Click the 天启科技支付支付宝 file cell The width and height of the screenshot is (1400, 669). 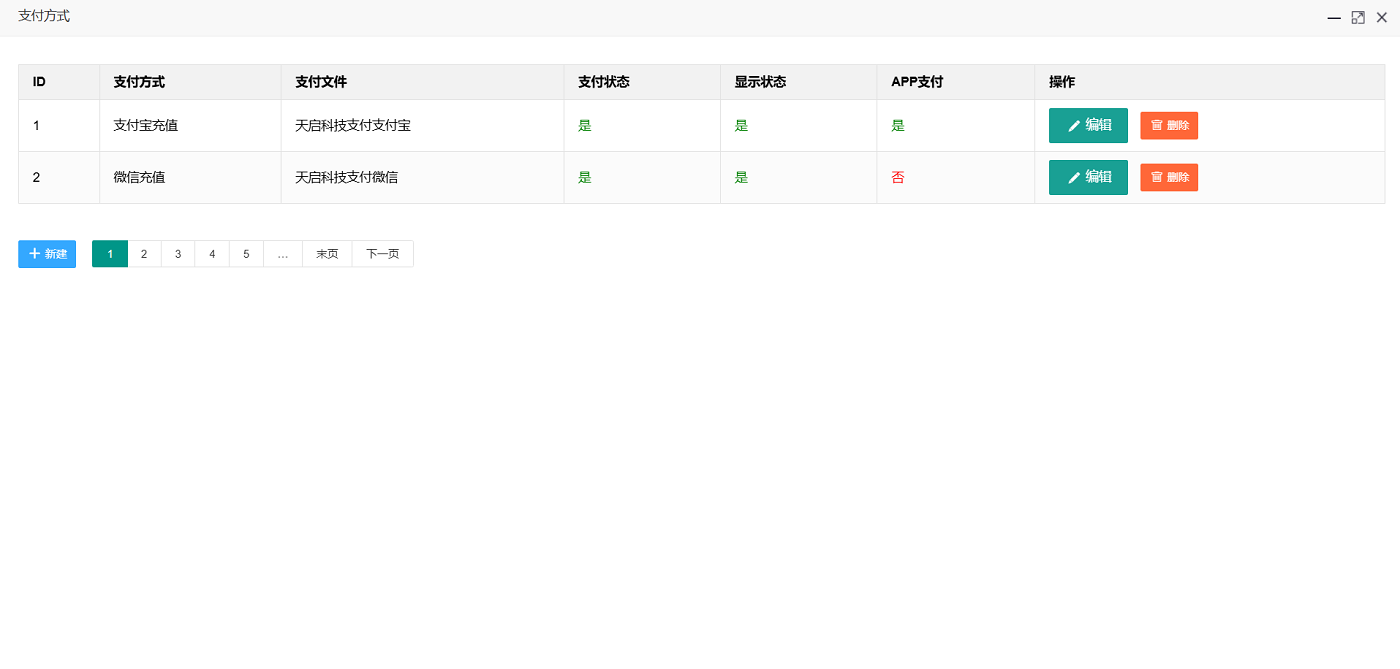[x=353, y=126]
